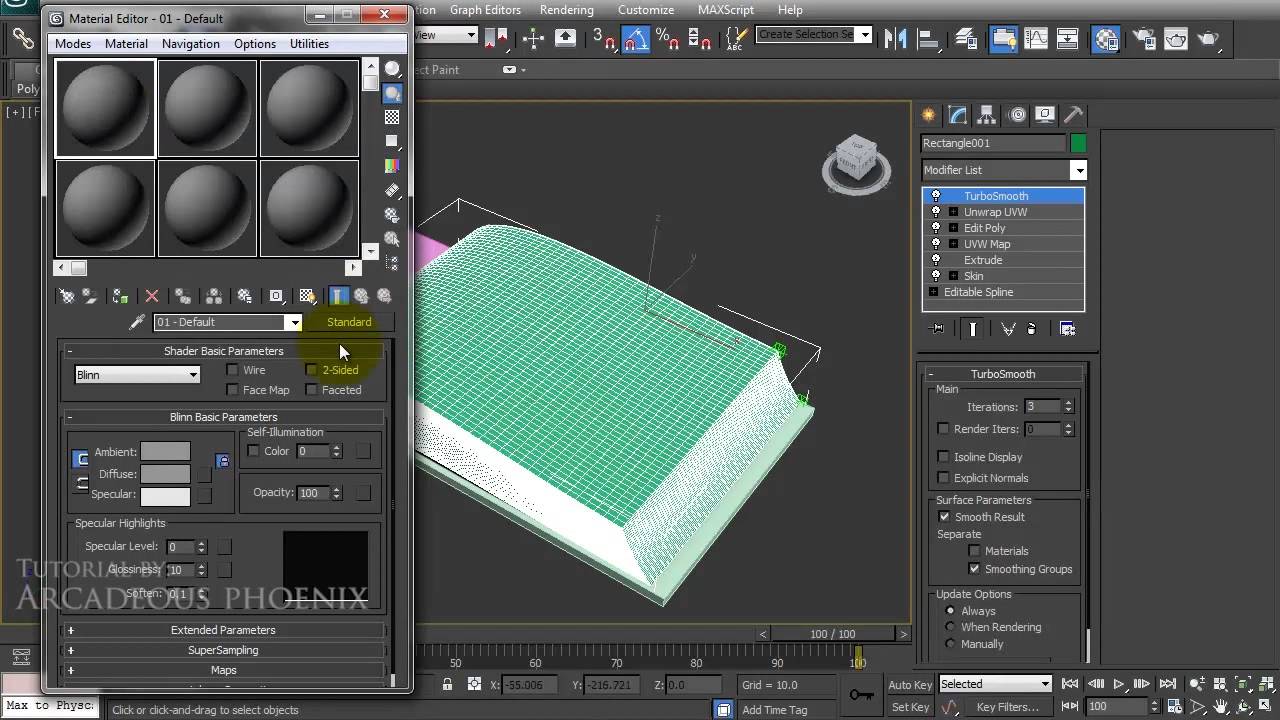Expand the SuperSampling rollout

pyautogui.click(x=223, y=650)
